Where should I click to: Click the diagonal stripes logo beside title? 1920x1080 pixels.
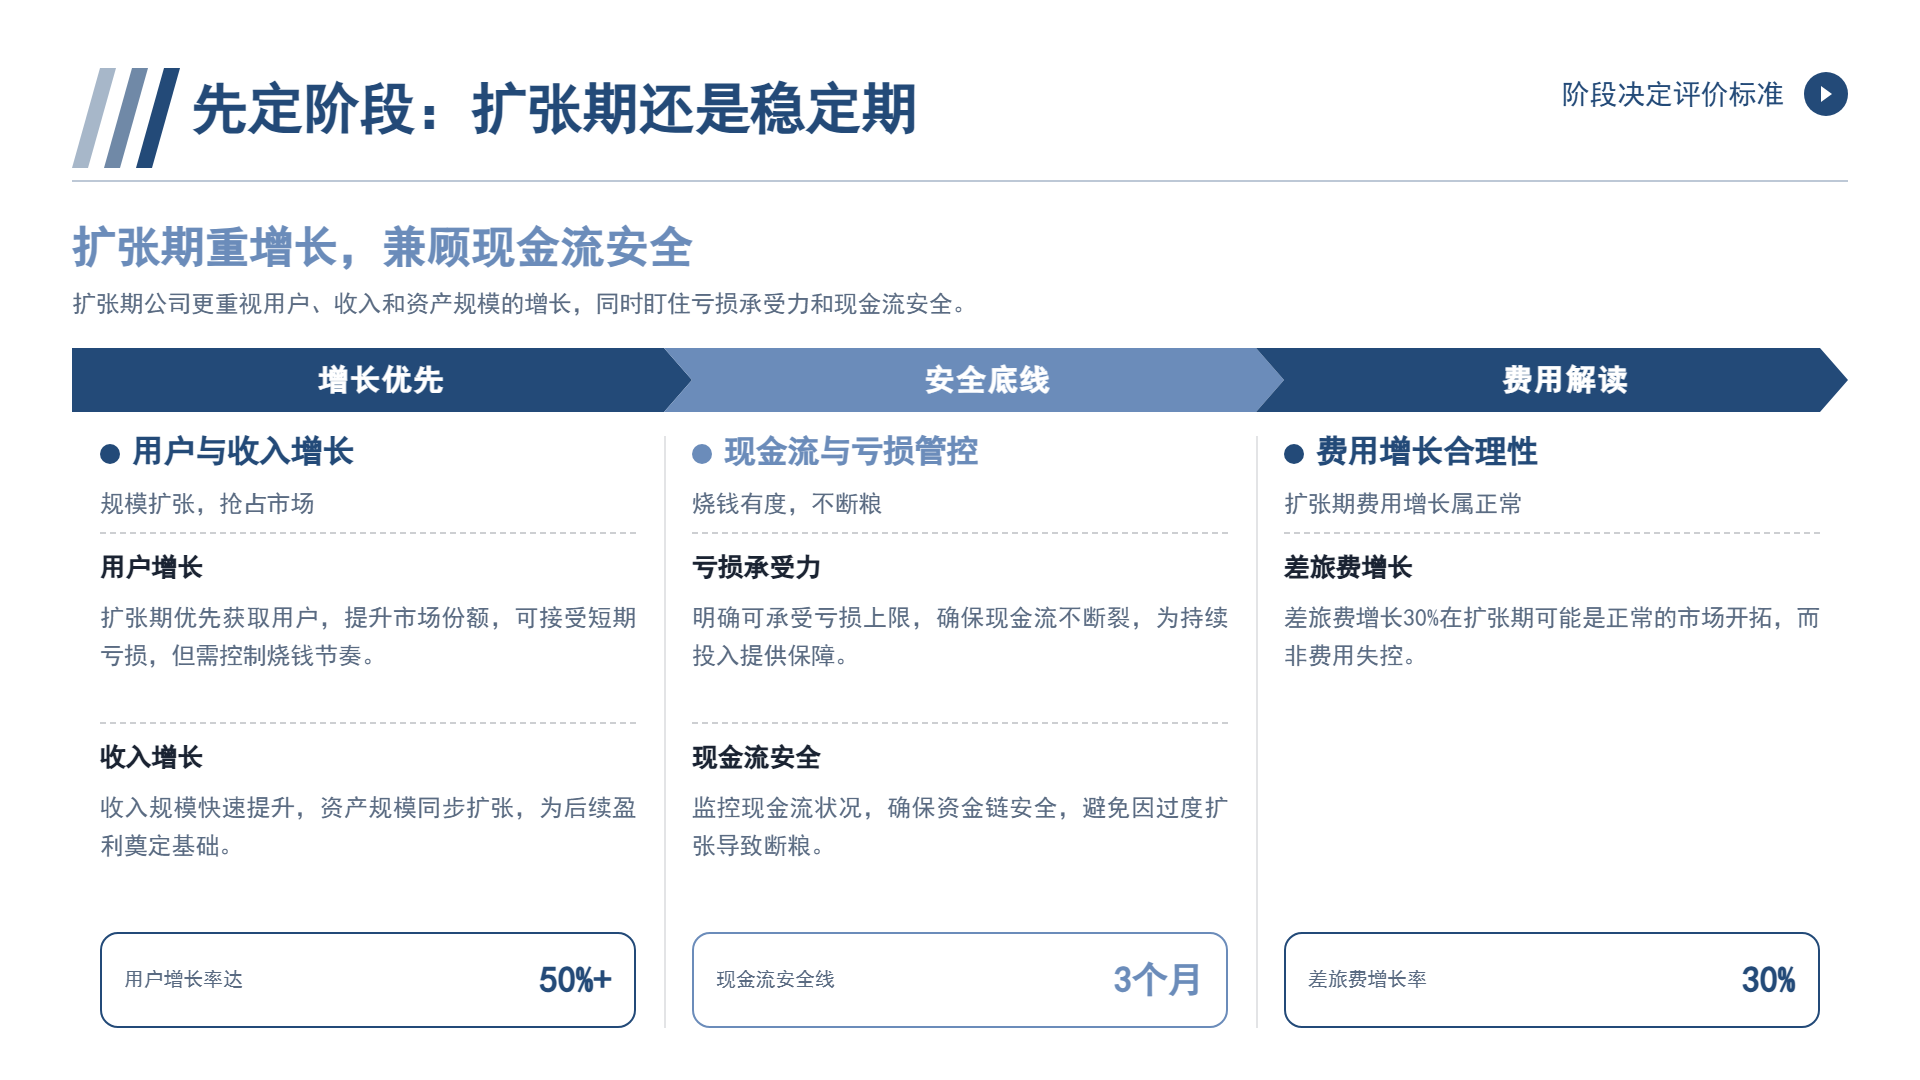tap(126, 118)
